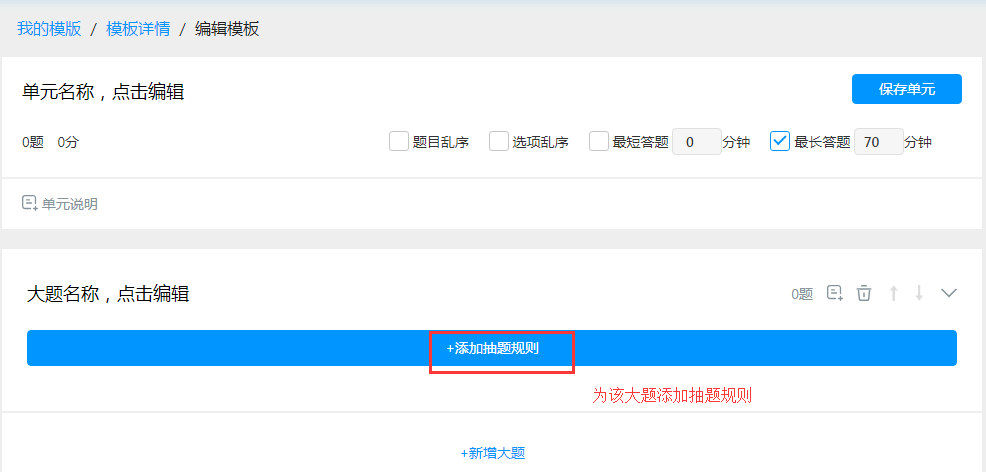
Task: Move the 大题 down with the arrow icon
Action: (919, 293)
